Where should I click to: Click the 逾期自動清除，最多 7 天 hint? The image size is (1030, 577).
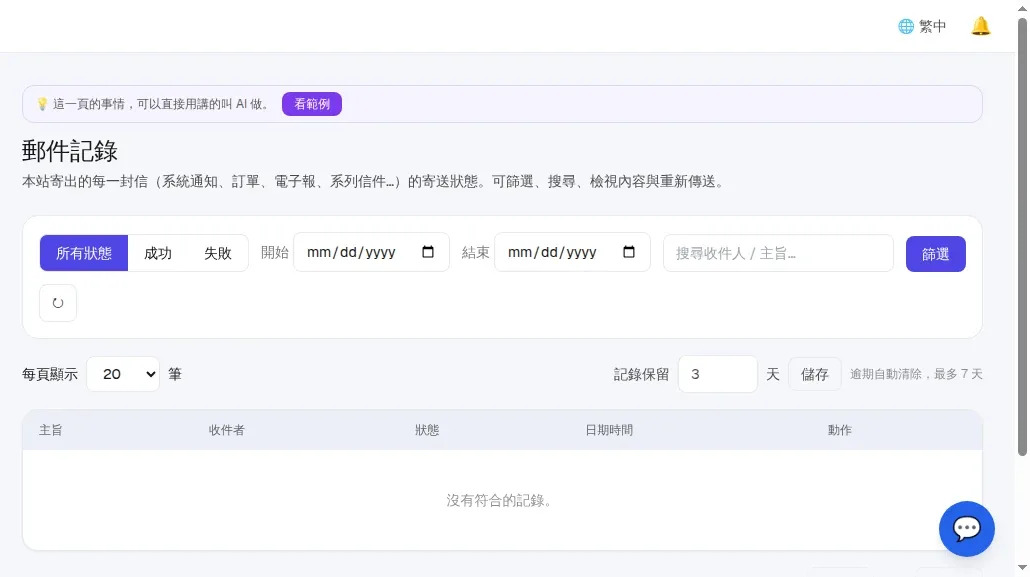tap(916, 374)
